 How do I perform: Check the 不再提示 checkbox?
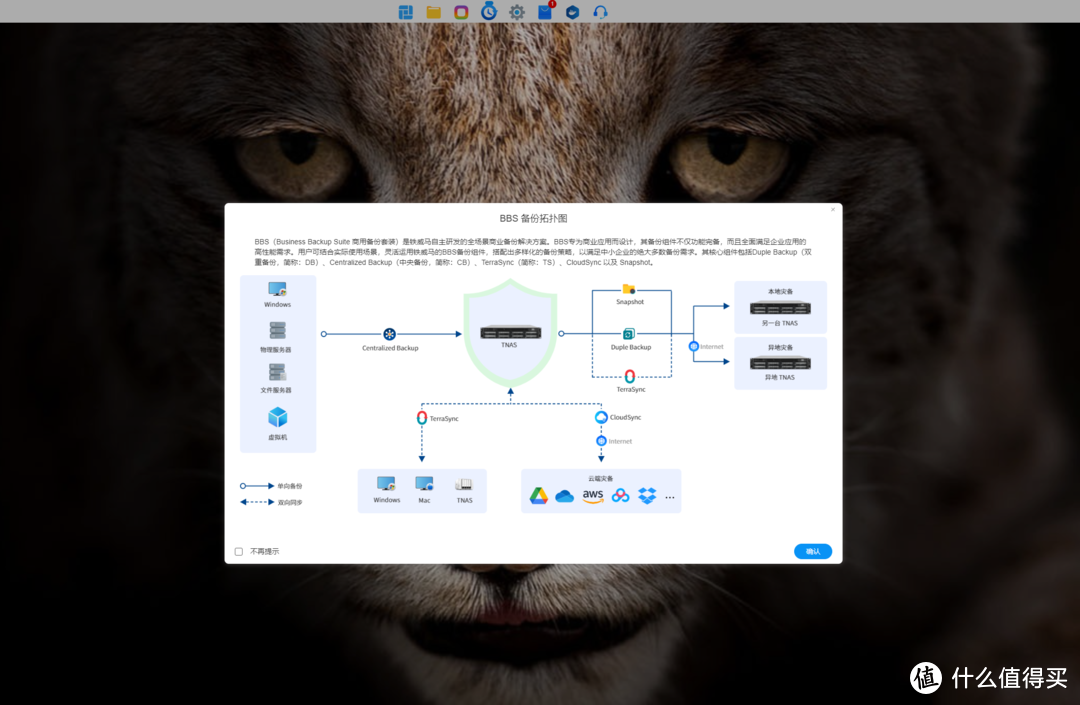click(x=239, y=551)
